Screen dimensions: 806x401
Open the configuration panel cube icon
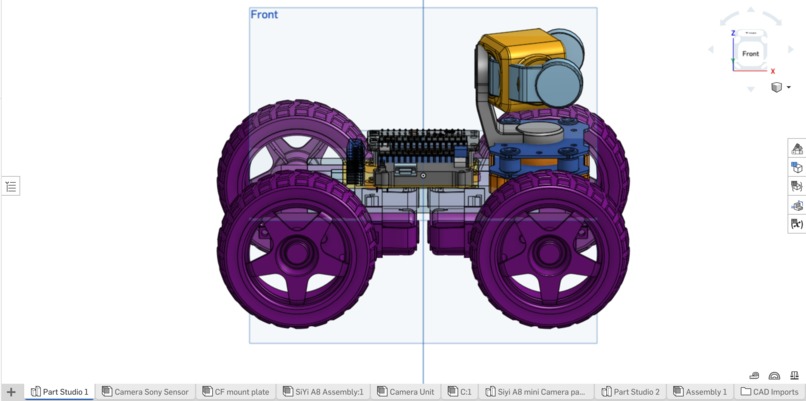tap(797, 167)
